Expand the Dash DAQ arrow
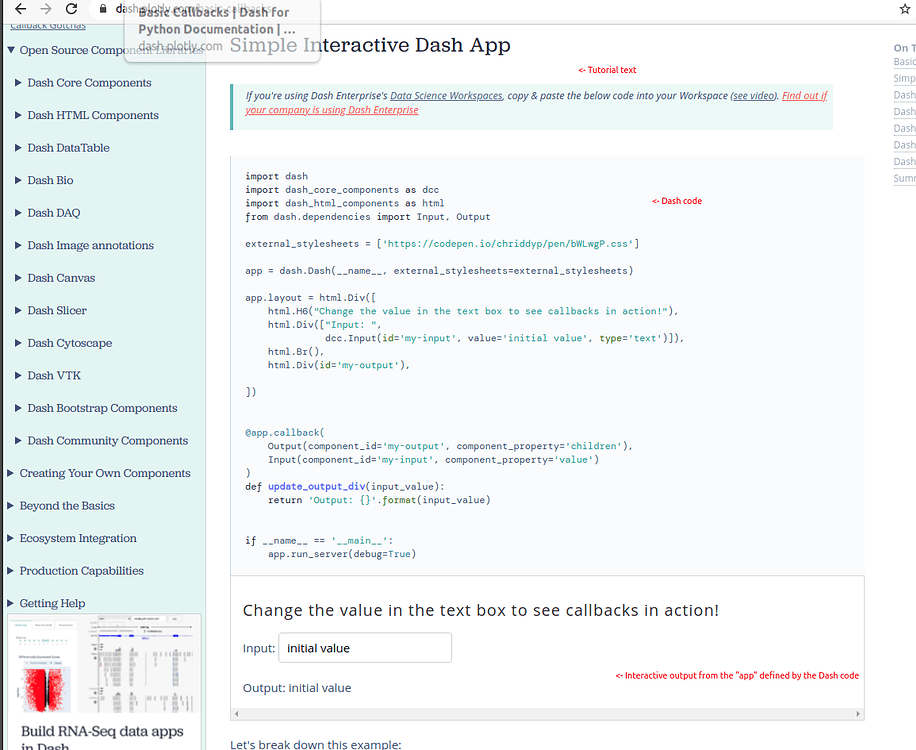 click(x=18, y=213)
